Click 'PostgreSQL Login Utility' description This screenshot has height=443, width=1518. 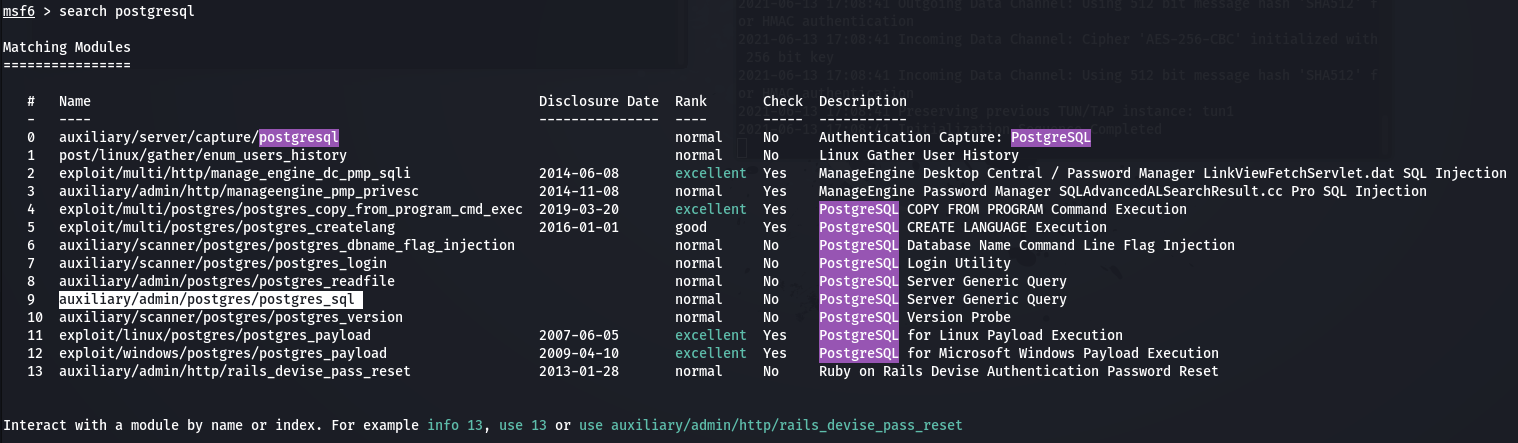click(x=915, y=263)
